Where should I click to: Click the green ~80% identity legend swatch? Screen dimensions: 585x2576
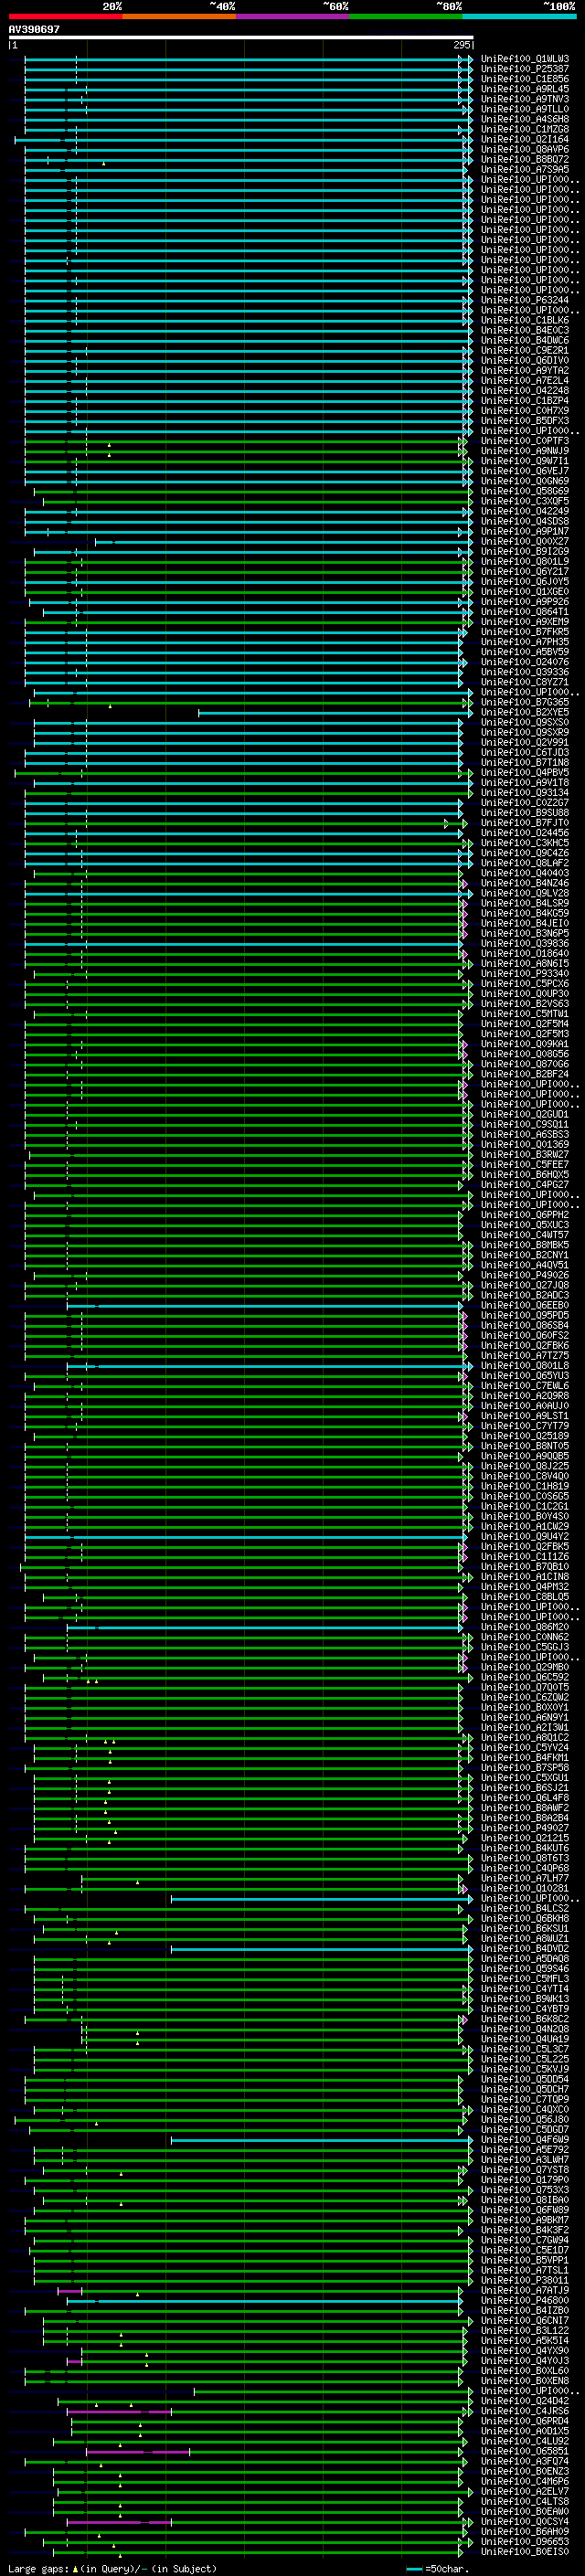click(x=406, y=16)
